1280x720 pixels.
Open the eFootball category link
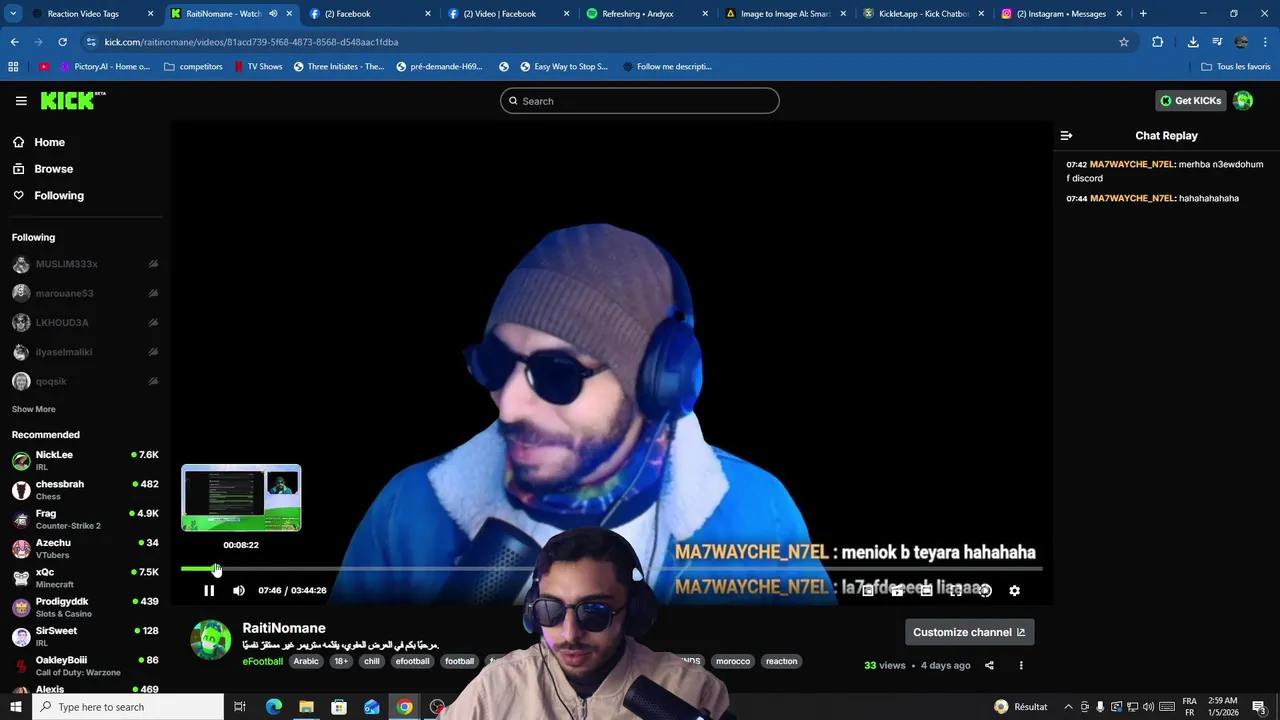point(263,661)
